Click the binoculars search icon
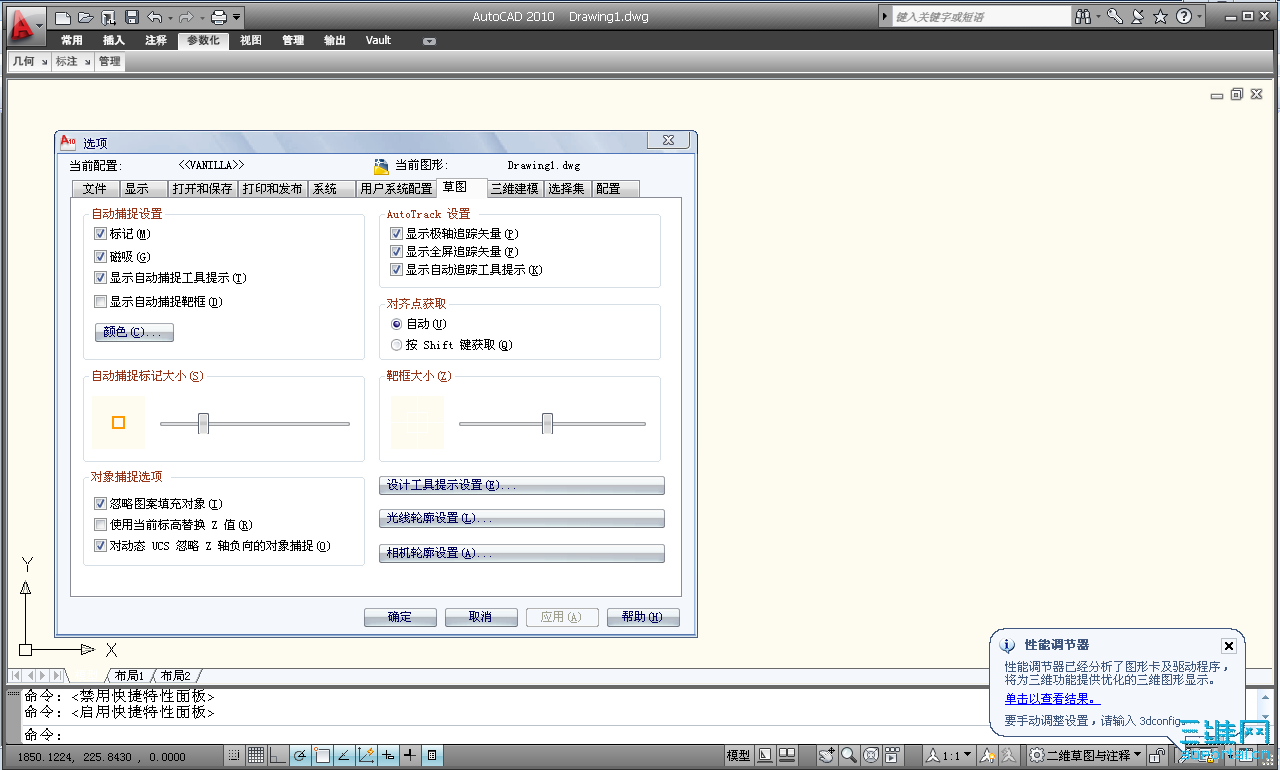The image size is (1280, 770). tap(1083, 17)
